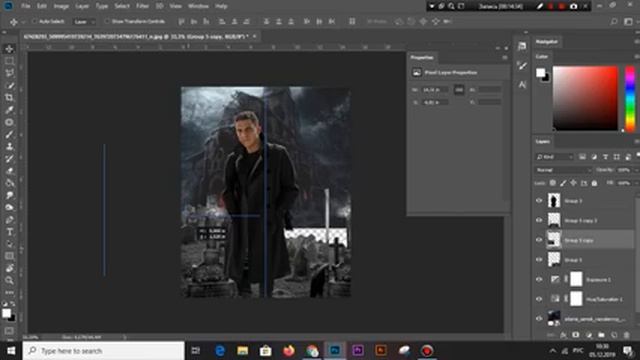Viewport: 640px width, 360px height.
Task: Click the add layer mask icon
Action: [x=576, y=335]
